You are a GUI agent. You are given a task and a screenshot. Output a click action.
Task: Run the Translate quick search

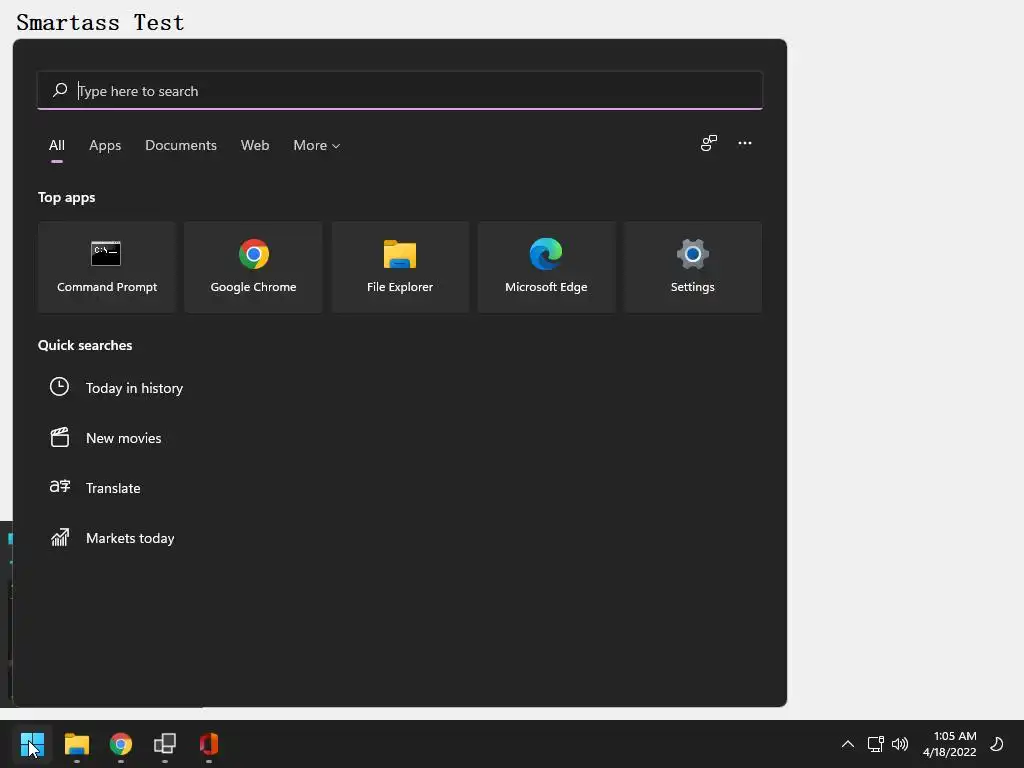tap(113, 488)
